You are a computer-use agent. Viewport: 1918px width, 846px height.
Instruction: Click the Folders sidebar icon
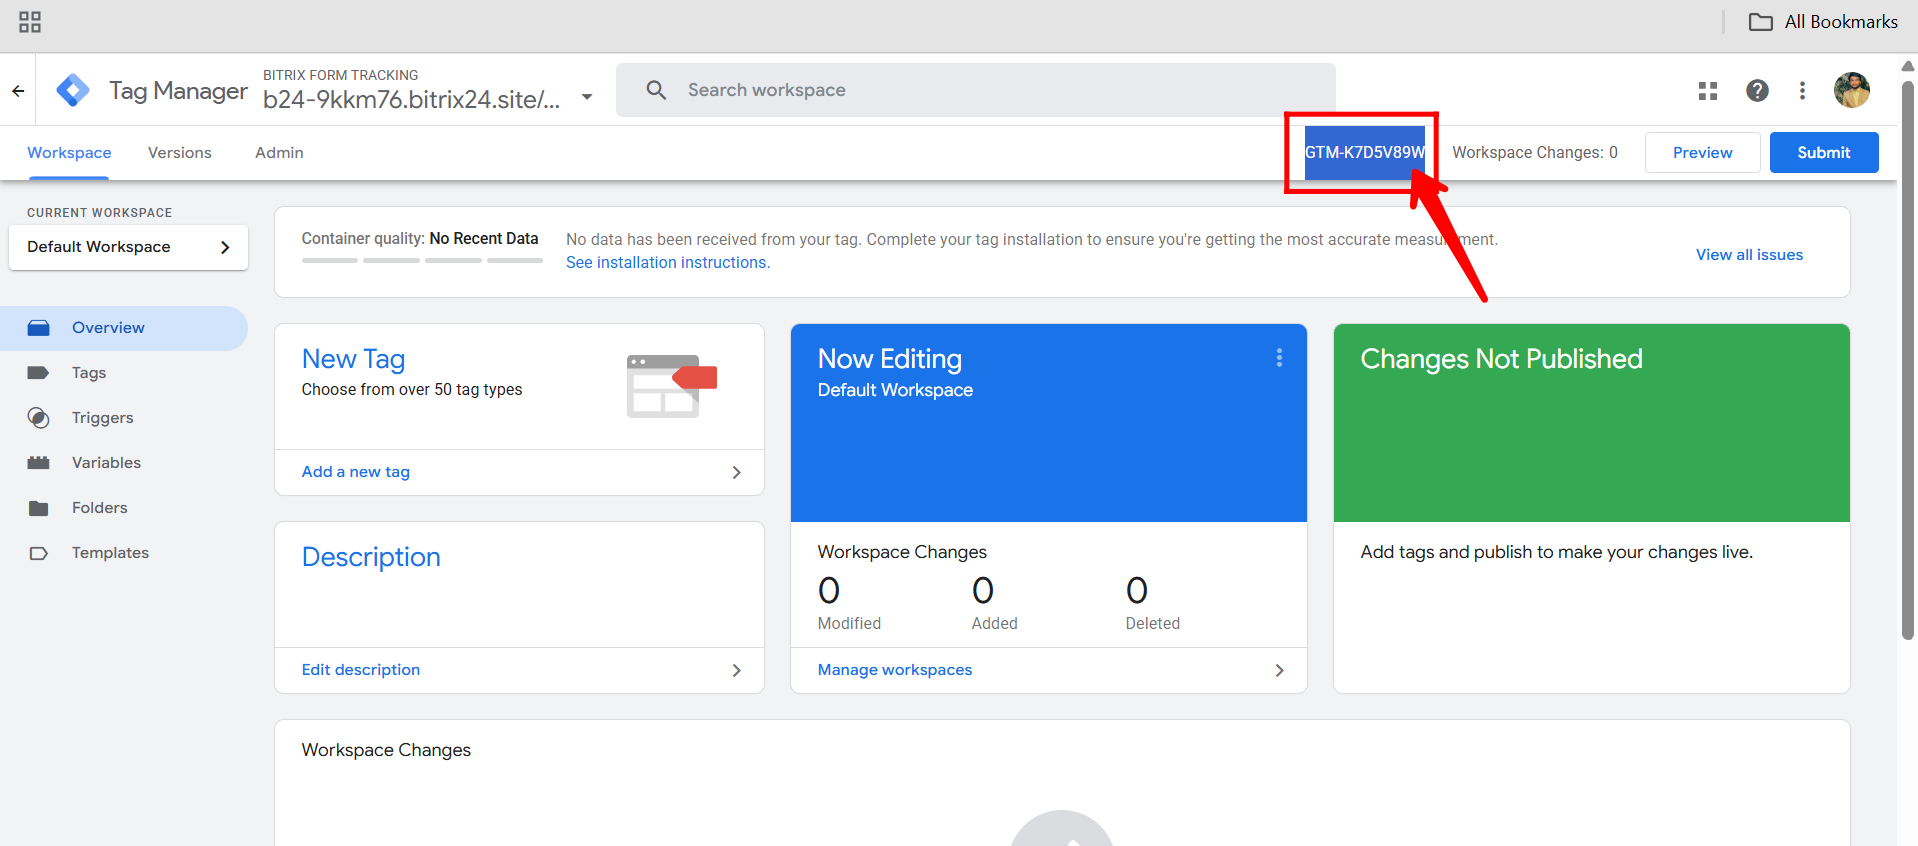(39, 508)
